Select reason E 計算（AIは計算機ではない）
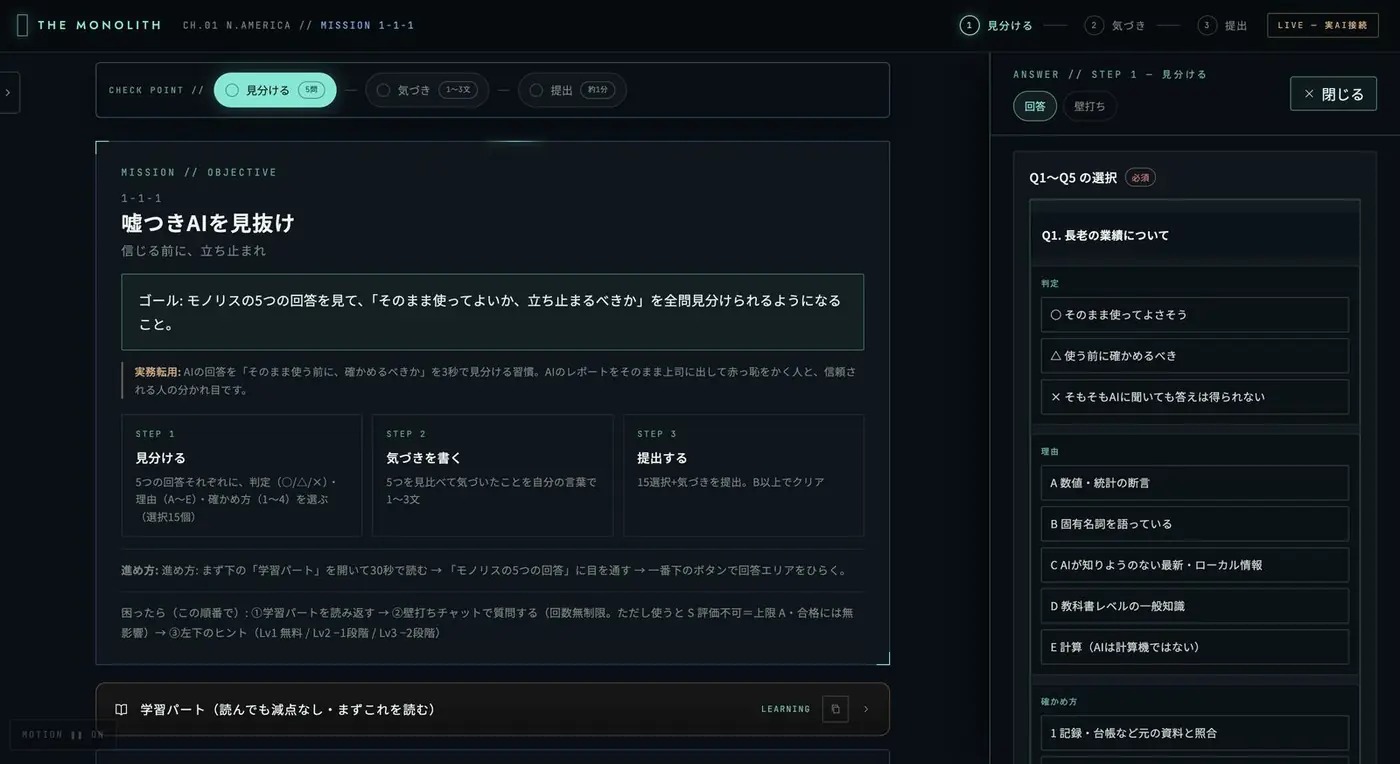Viewport: 1400px width, 764px height. pos(1194,646)
